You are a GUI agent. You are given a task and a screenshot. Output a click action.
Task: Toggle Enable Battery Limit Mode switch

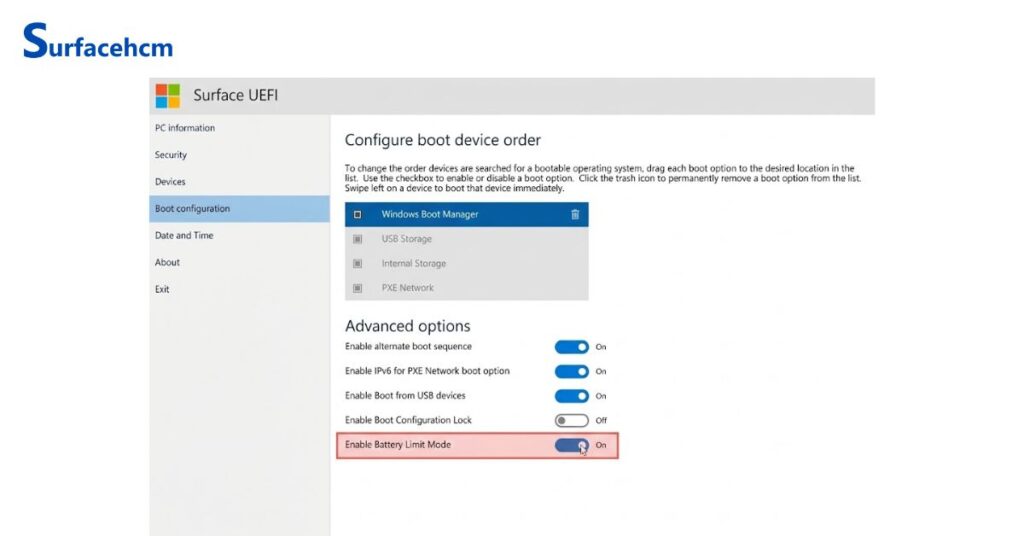point(571,445)
